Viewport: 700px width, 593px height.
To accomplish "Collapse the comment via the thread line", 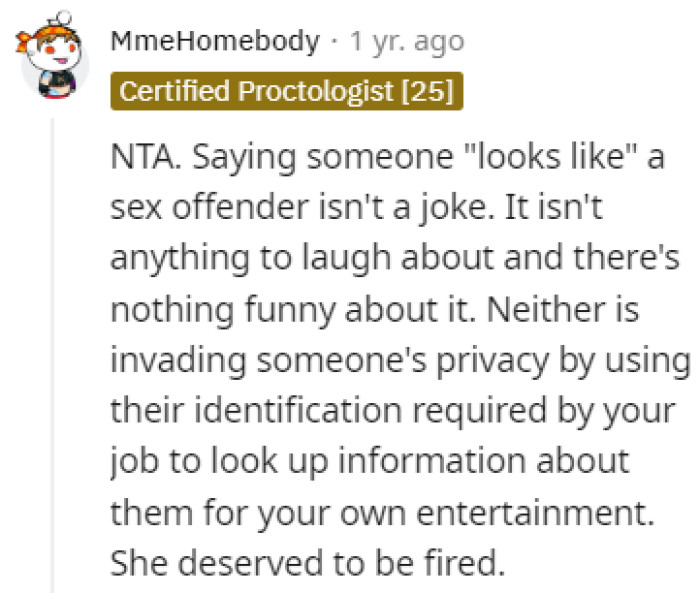I will pos(54,350).
